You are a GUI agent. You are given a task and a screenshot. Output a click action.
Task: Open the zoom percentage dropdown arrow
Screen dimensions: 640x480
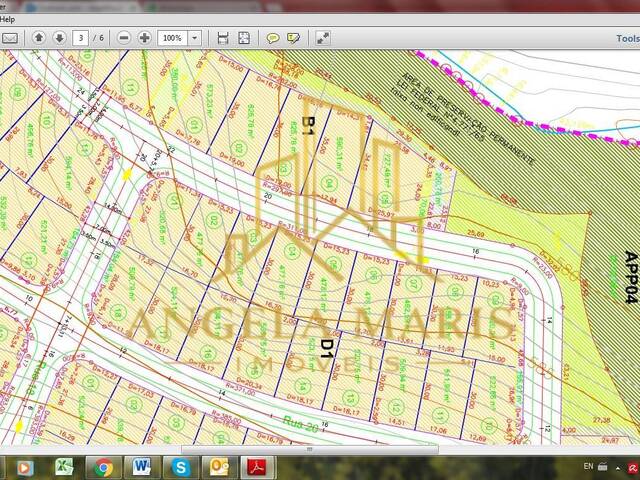195,38
